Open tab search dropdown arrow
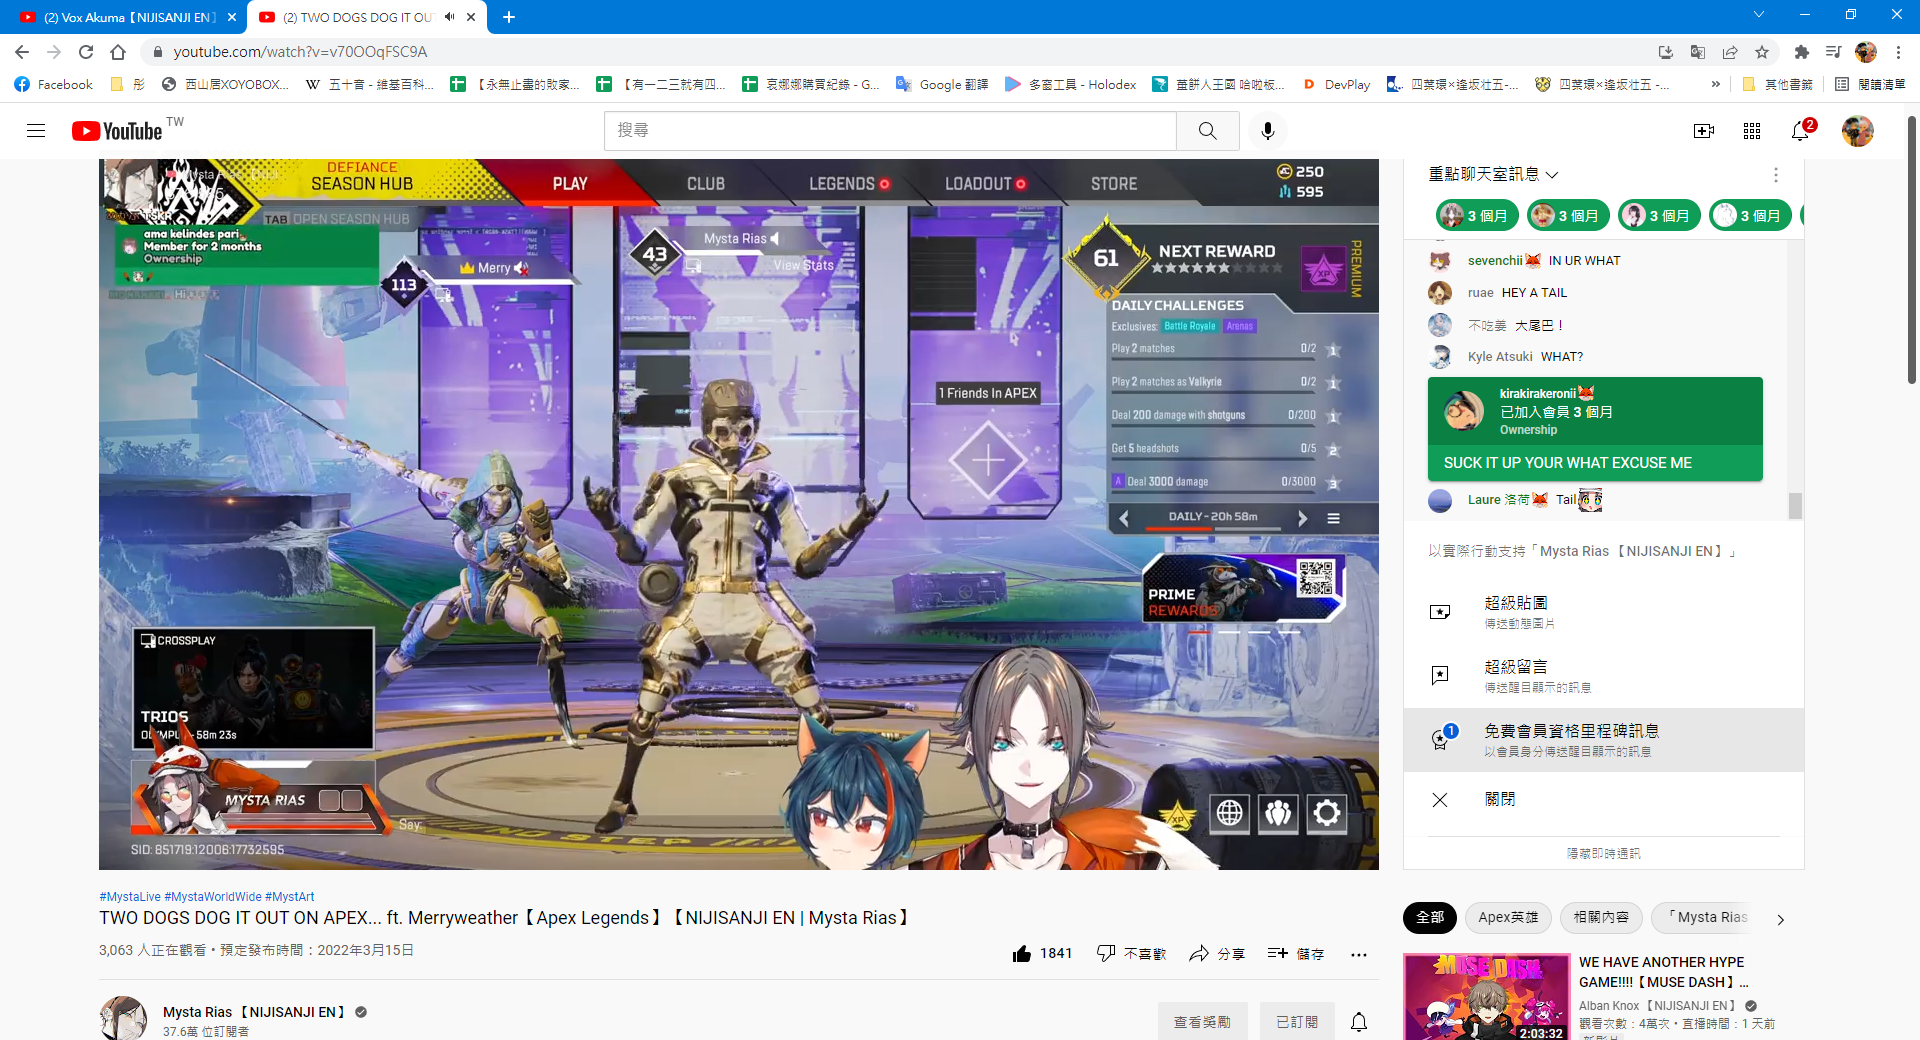Image resolution: width=1920 pixels, height=1040 pixels. [x=1759, y=15]
